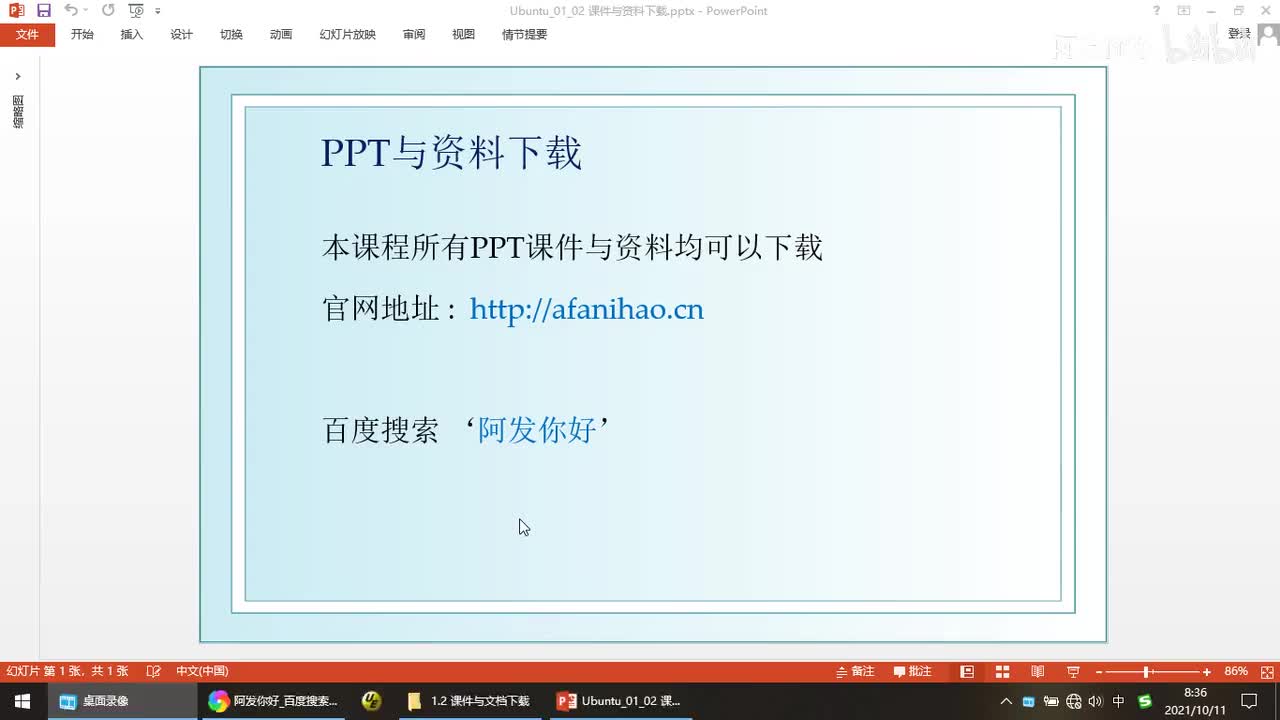Open the http://afanihao.cn hyperlink
Viewport: 1280px width, 720px height.
pyautogui.click(x=587, y=309)
